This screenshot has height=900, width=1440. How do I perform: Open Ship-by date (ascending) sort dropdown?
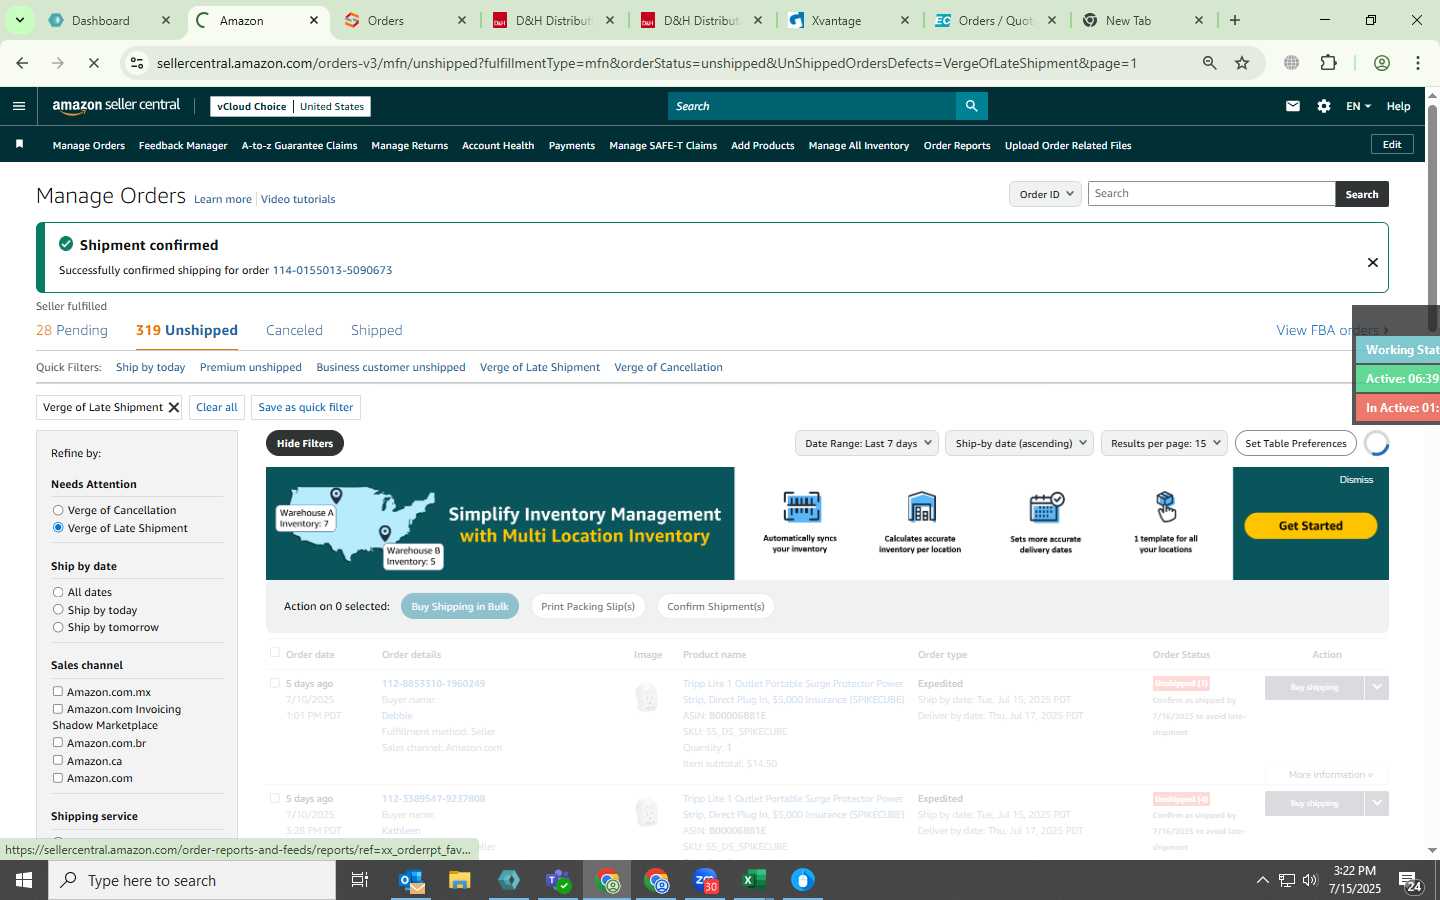1020,443
